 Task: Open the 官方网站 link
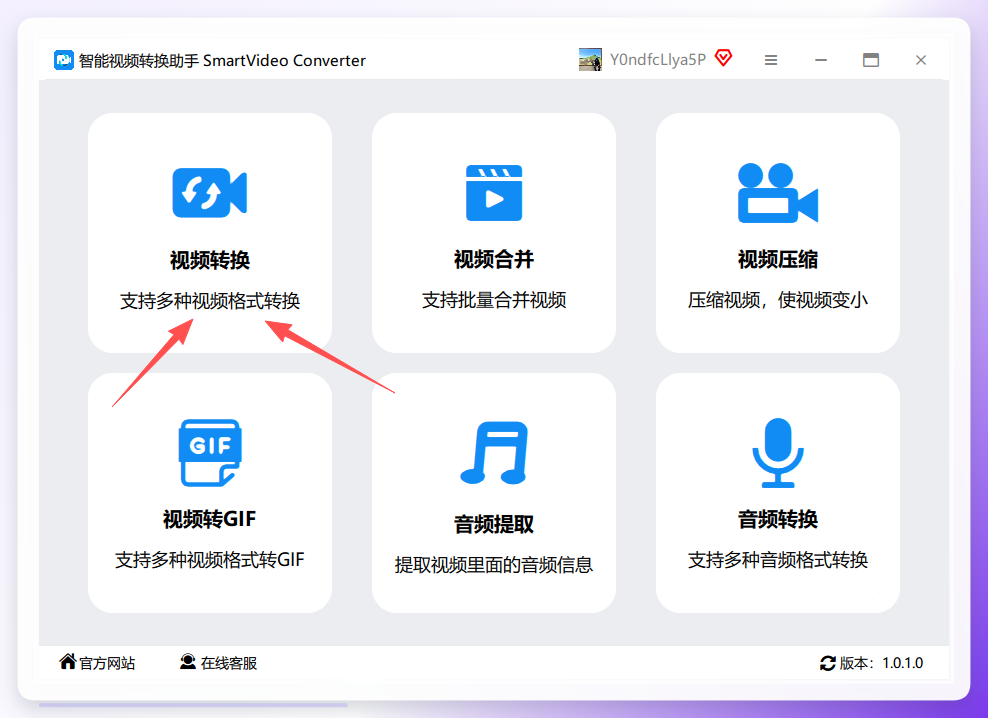(x=107, y=663)
